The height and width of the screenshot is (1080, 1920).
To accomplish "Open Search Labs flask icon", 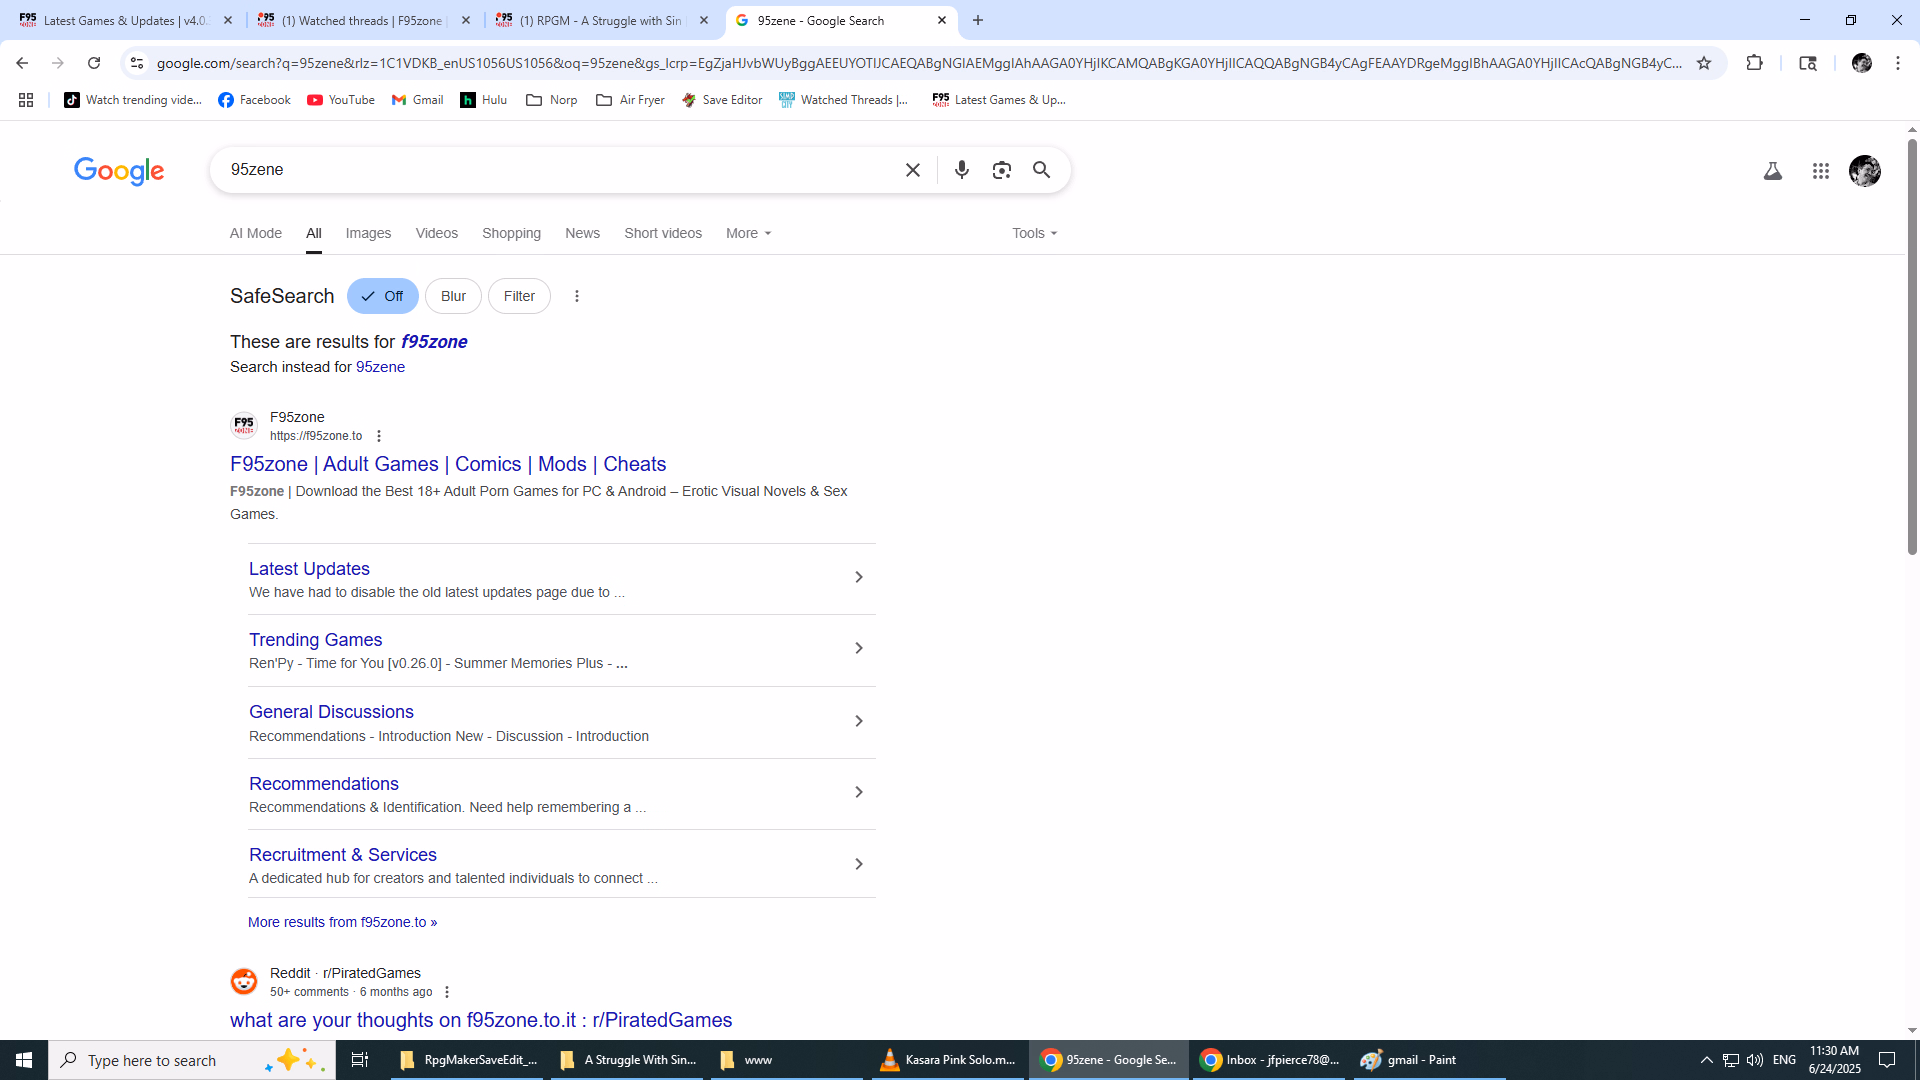I will coord(1772,171).
